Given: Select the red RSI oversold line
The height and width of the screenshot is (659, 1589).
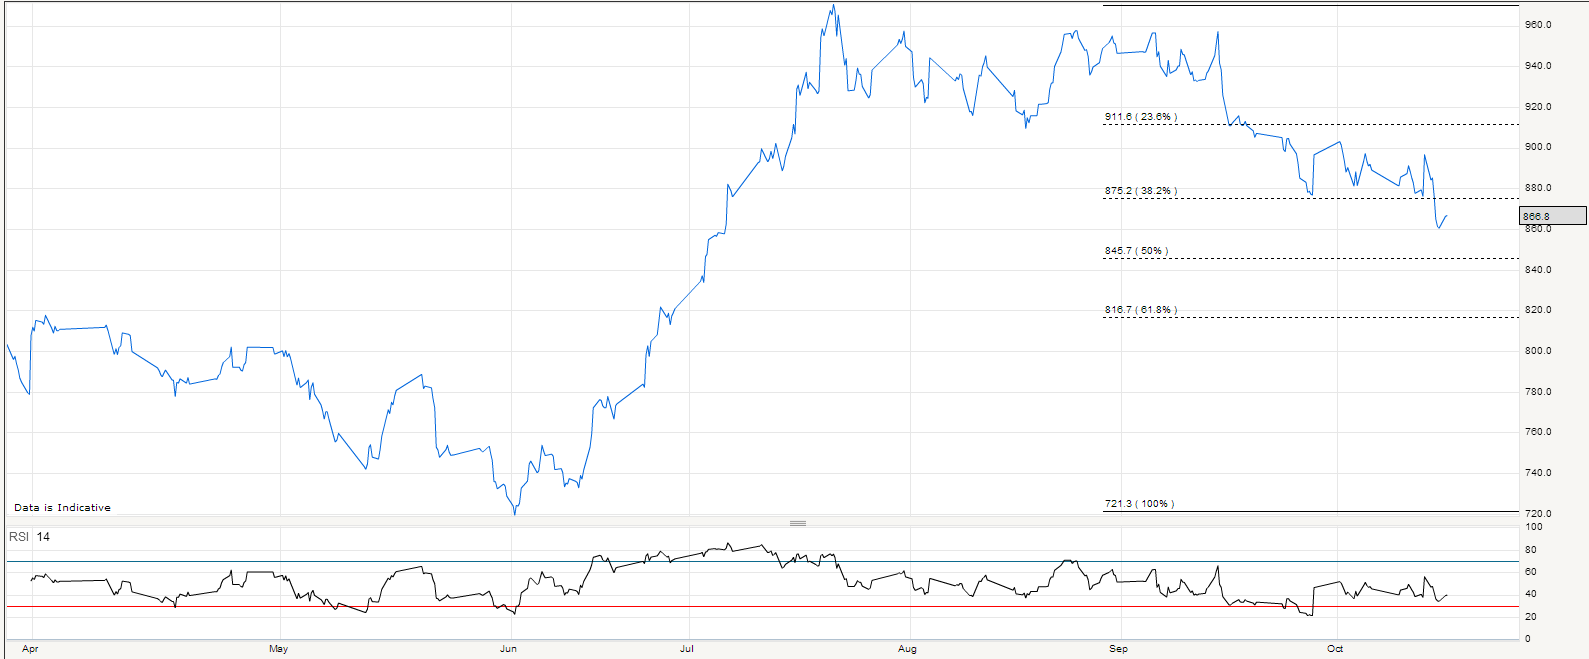Looking at the screenshot, I should point(700,607).
